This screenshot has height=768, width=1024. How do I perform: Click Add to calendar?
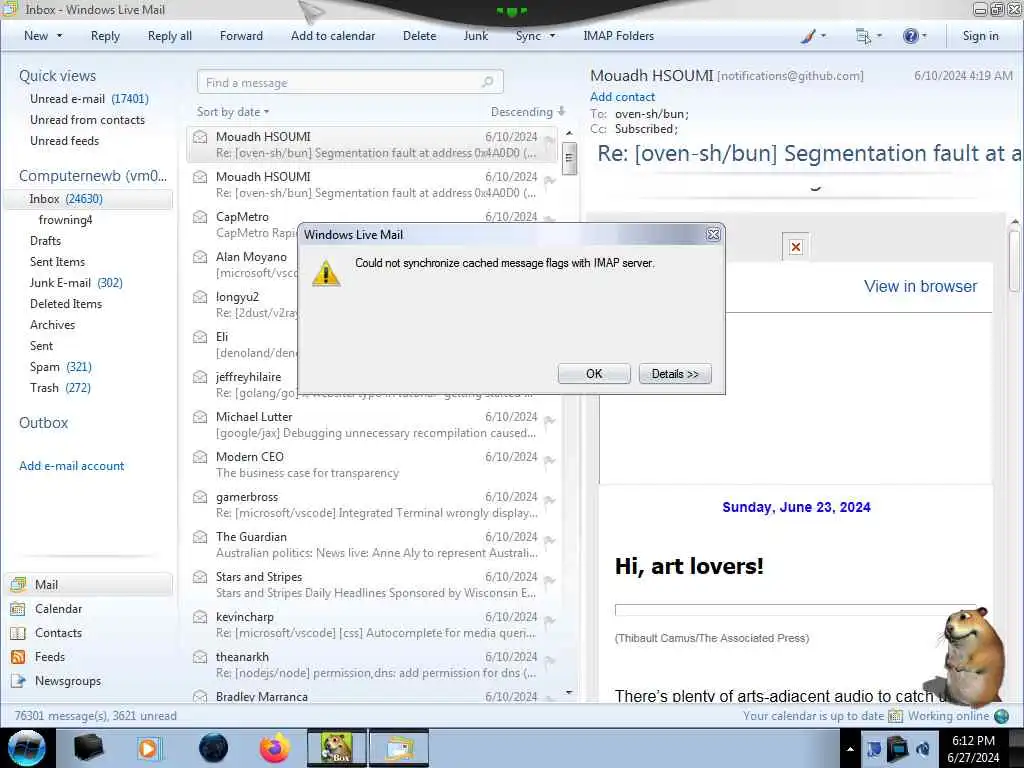tap(333, 36)
